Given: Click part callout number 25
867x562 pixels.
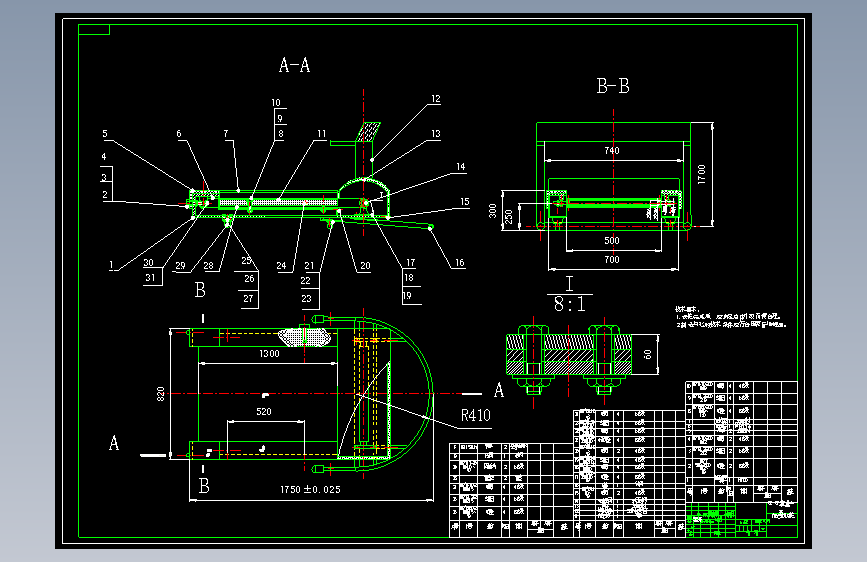Looking at the screenshot, I should (x=246, y=261).
